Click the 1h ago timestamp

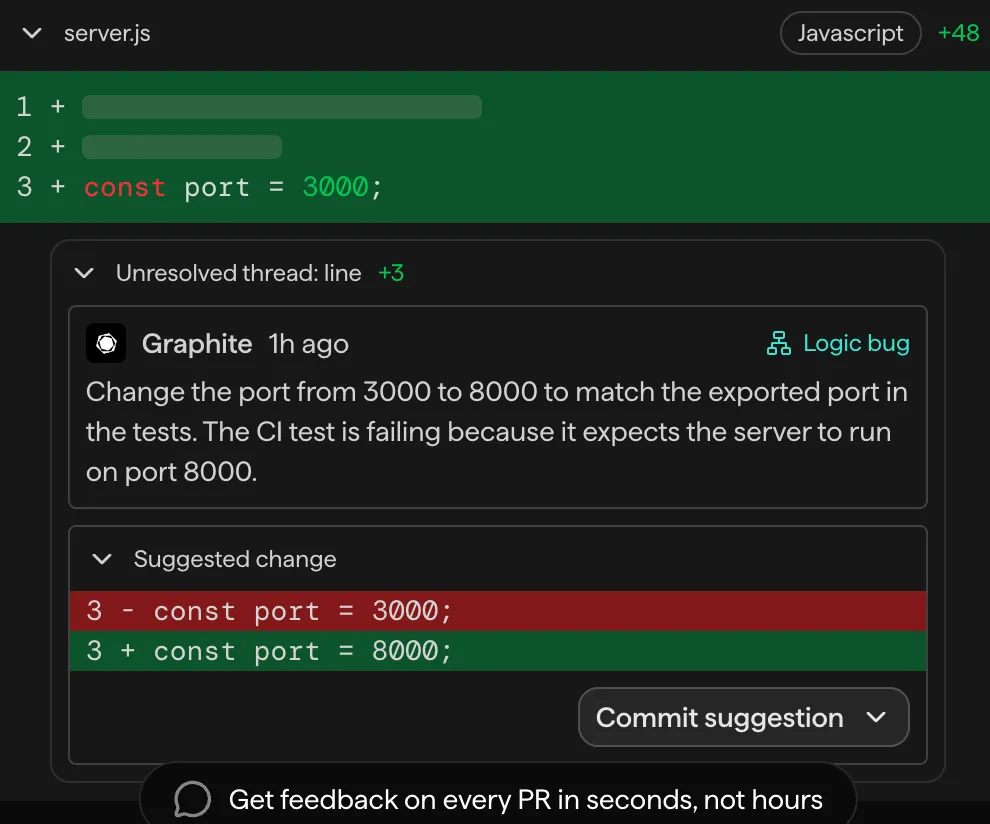tap(309, 344)
